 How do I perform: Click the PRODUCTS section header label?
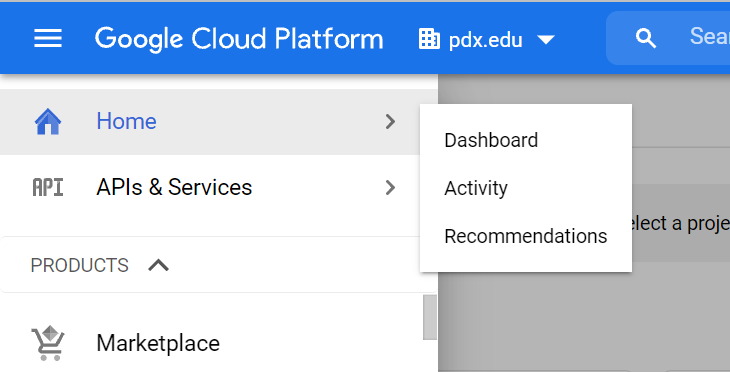pyautogui.click(x=80, y=265)
